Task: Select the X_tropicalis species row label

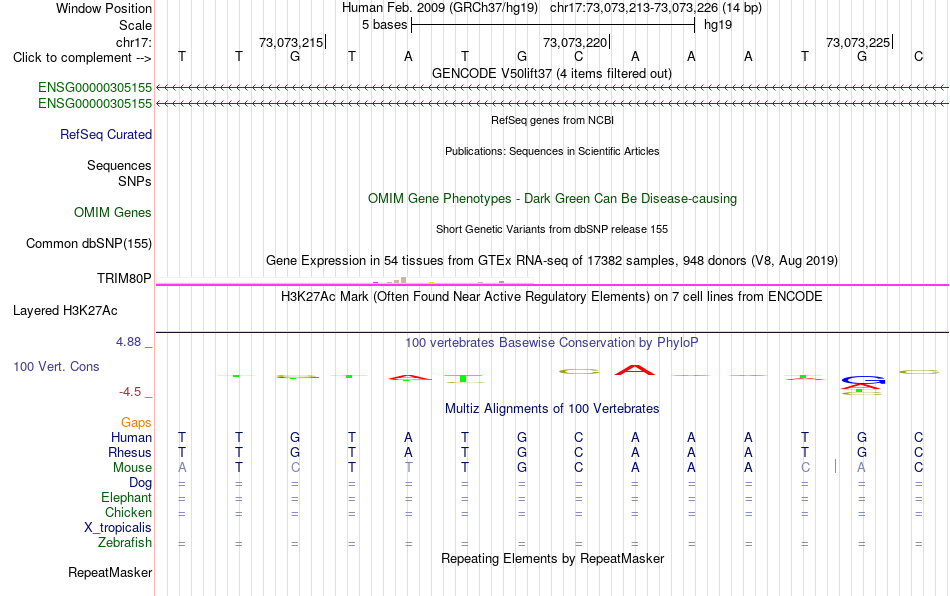Action: tap(118, 528)
